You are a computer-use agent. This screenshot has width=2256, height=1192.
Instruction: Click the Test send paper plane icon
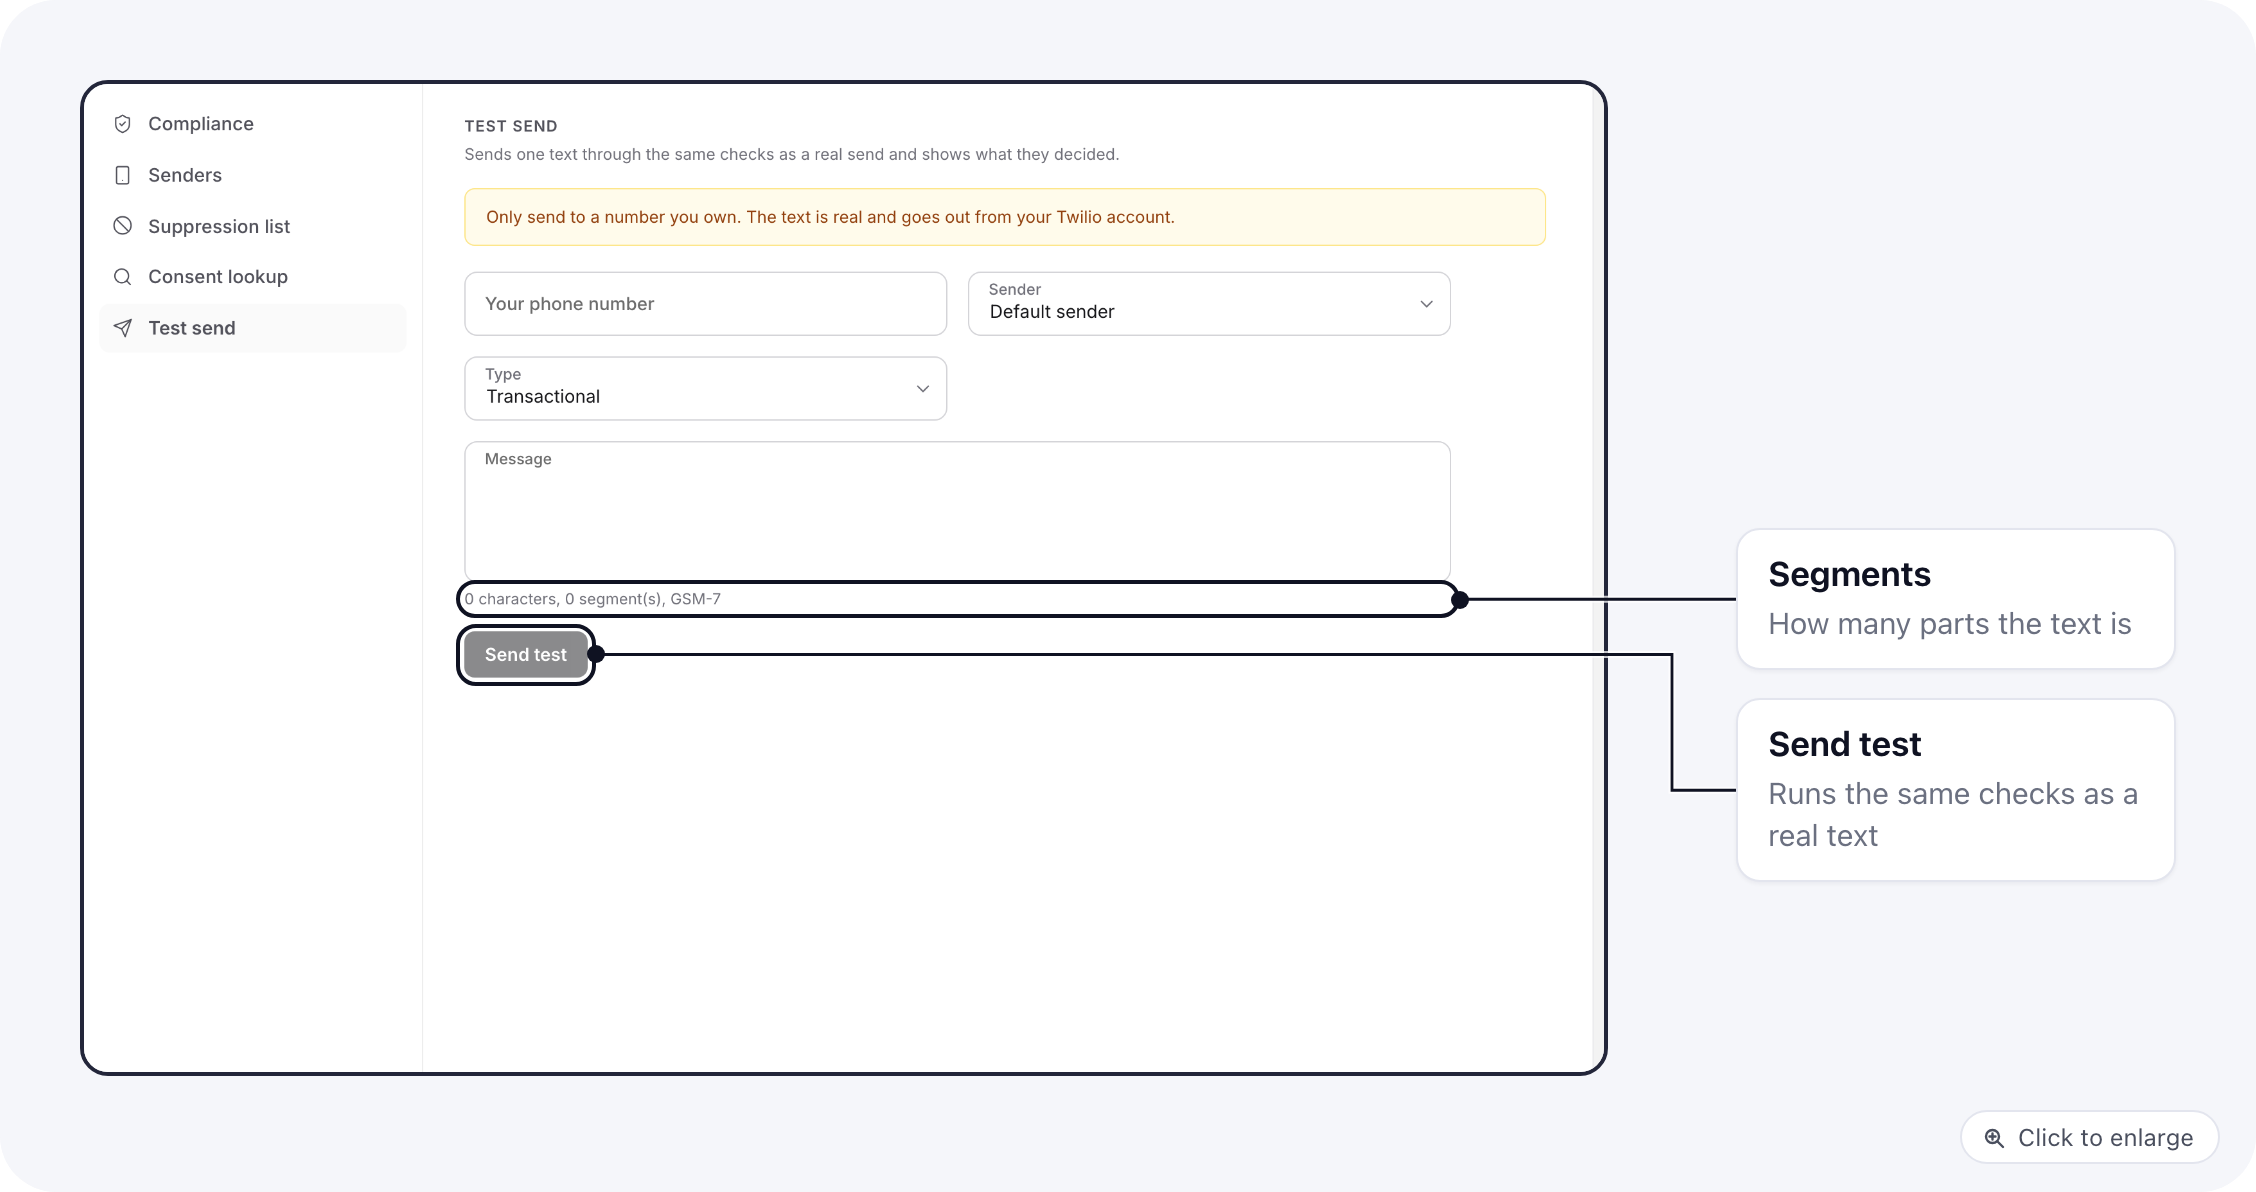123,328
